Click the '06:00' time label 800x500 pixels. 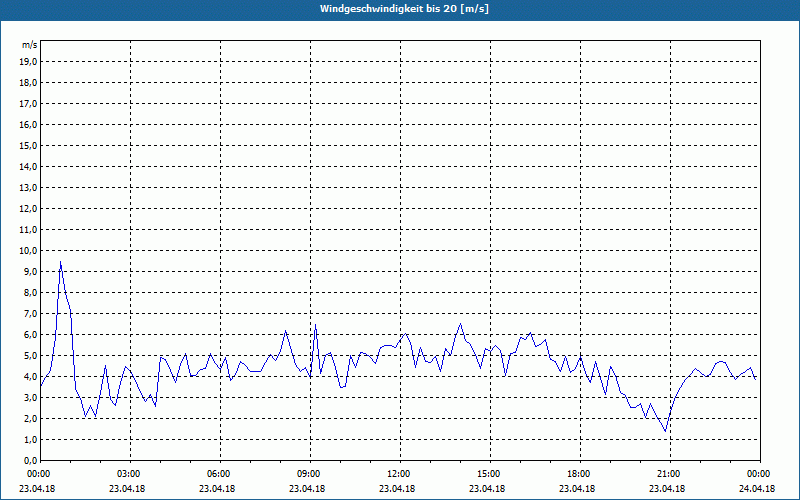(220, 474)
